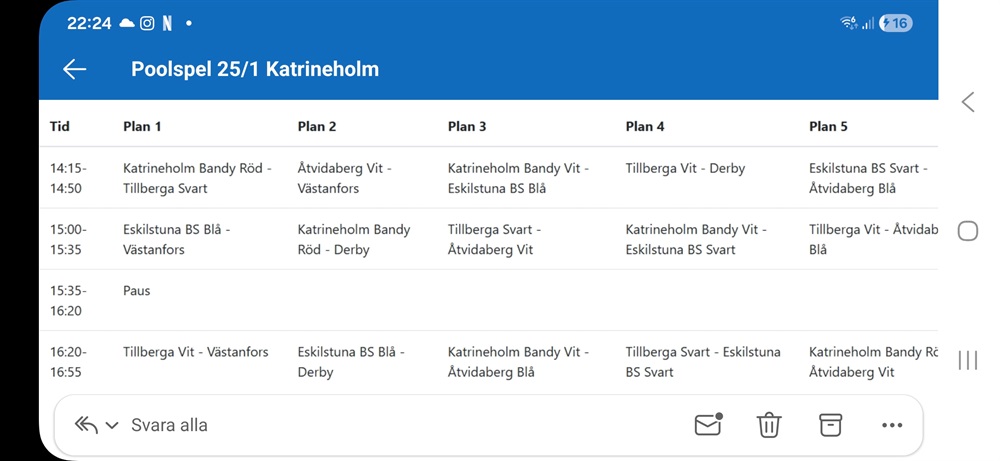Image resolution: width=1000 pixels, height=461 pixels.
Task: Tap the Tillberga Vit - Derby match cell
Action: 685,169
